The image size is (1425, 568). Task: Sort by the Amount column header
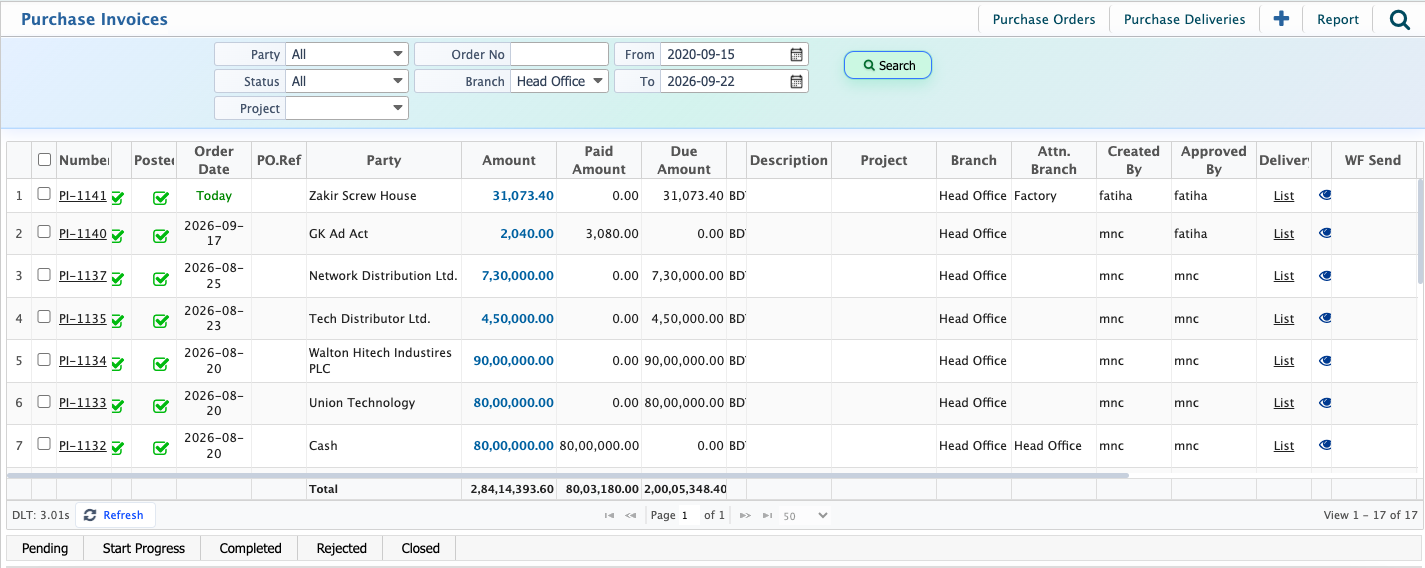pyautogui.click(x=508, y=160)
